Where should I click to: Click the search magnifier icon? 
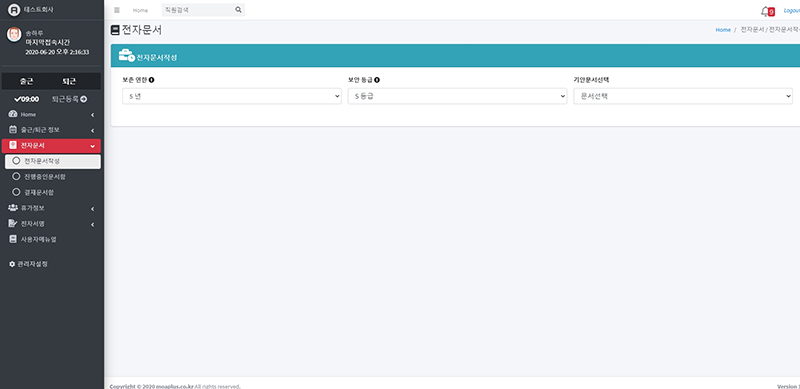tap(238, 10)
